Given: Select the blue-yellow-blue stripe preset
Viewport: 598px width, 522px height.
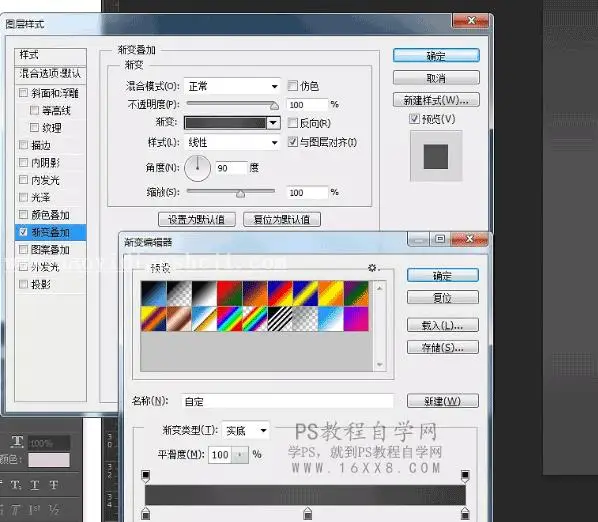Looking at the screenshot, I should point(305,294).
